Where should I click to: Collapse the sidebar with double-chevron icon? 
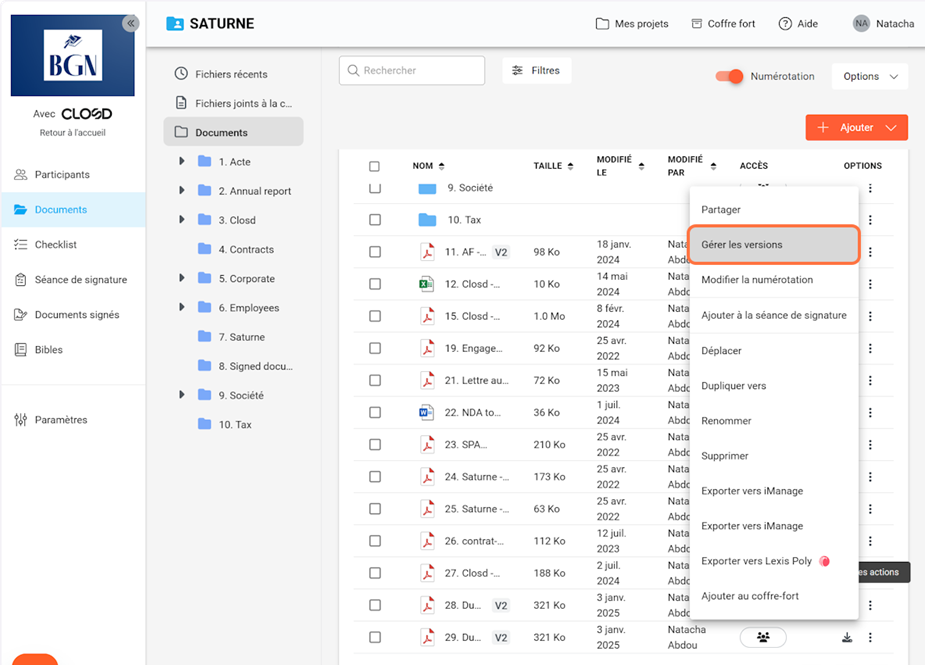pyautogui.click(x=131, y=24)
